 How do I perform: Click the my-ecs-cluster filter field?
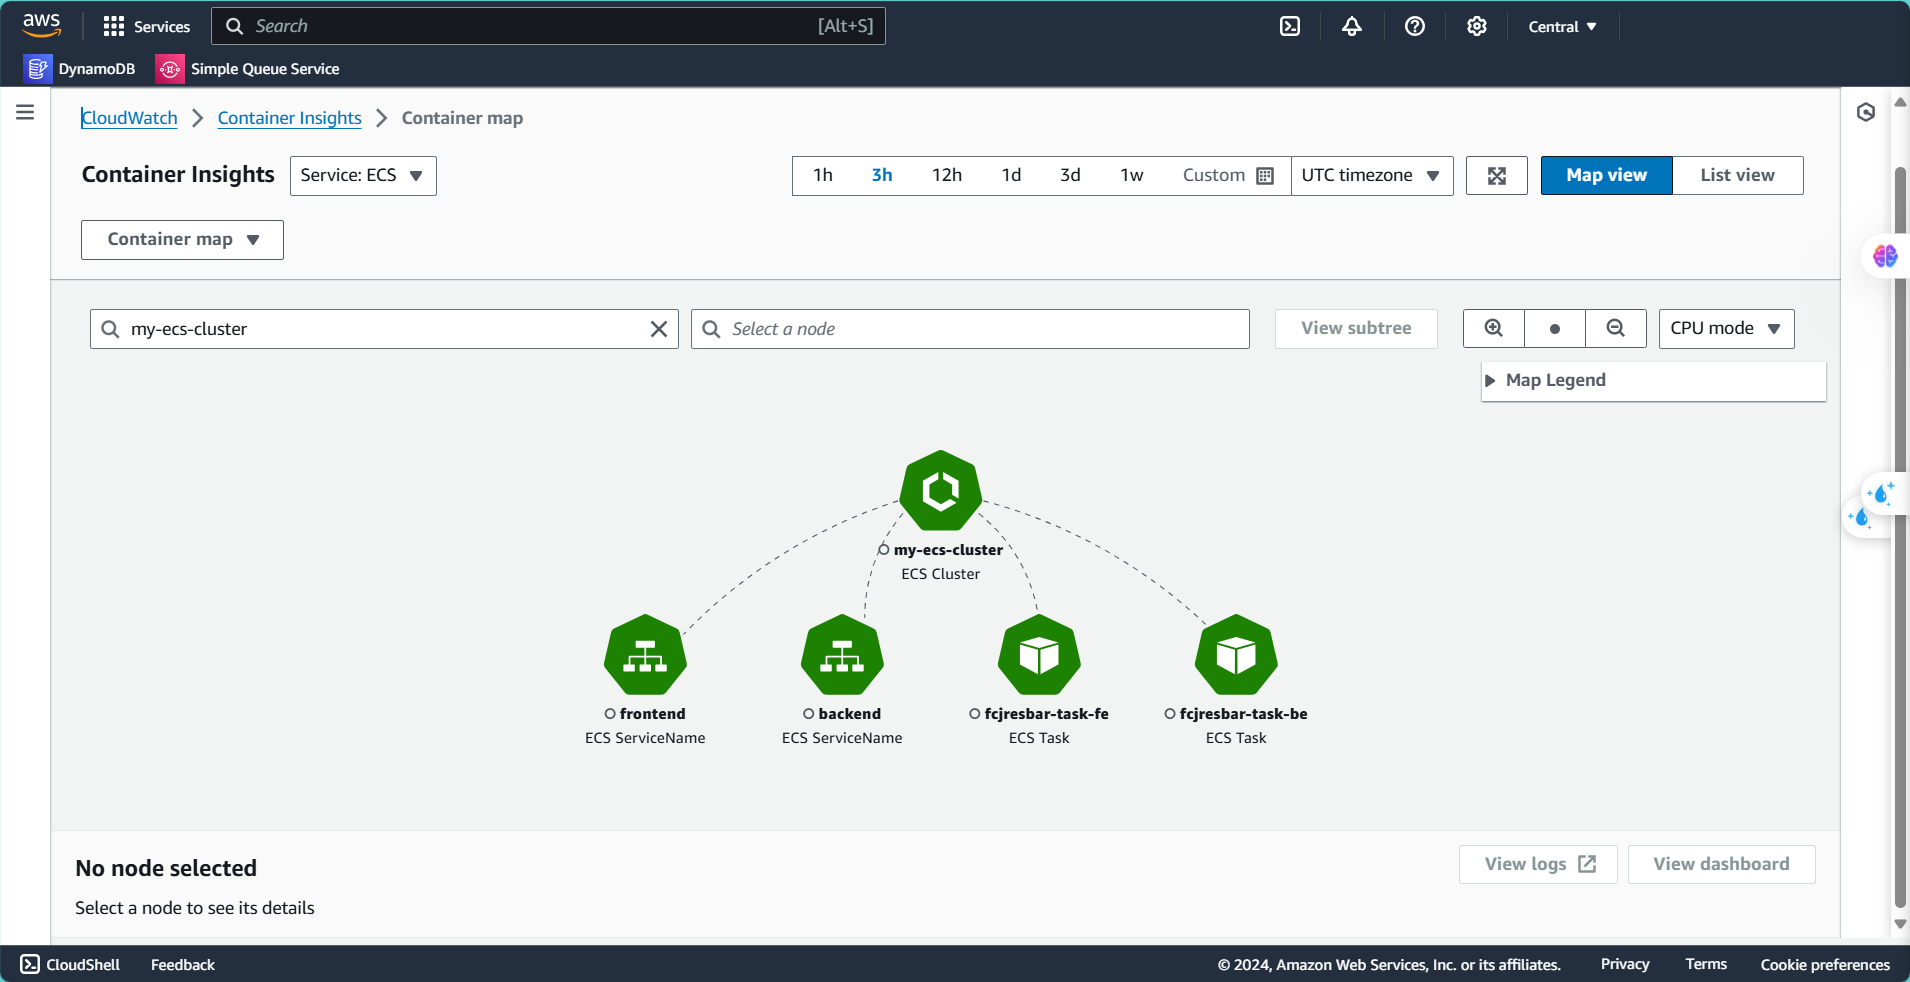[384, 329]
